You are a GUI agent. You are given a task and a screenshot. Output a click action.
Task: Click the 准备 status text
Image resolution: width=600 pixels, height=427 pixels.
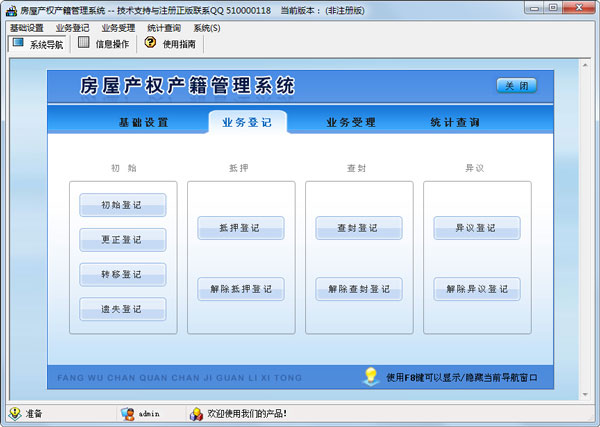point(34,413)
